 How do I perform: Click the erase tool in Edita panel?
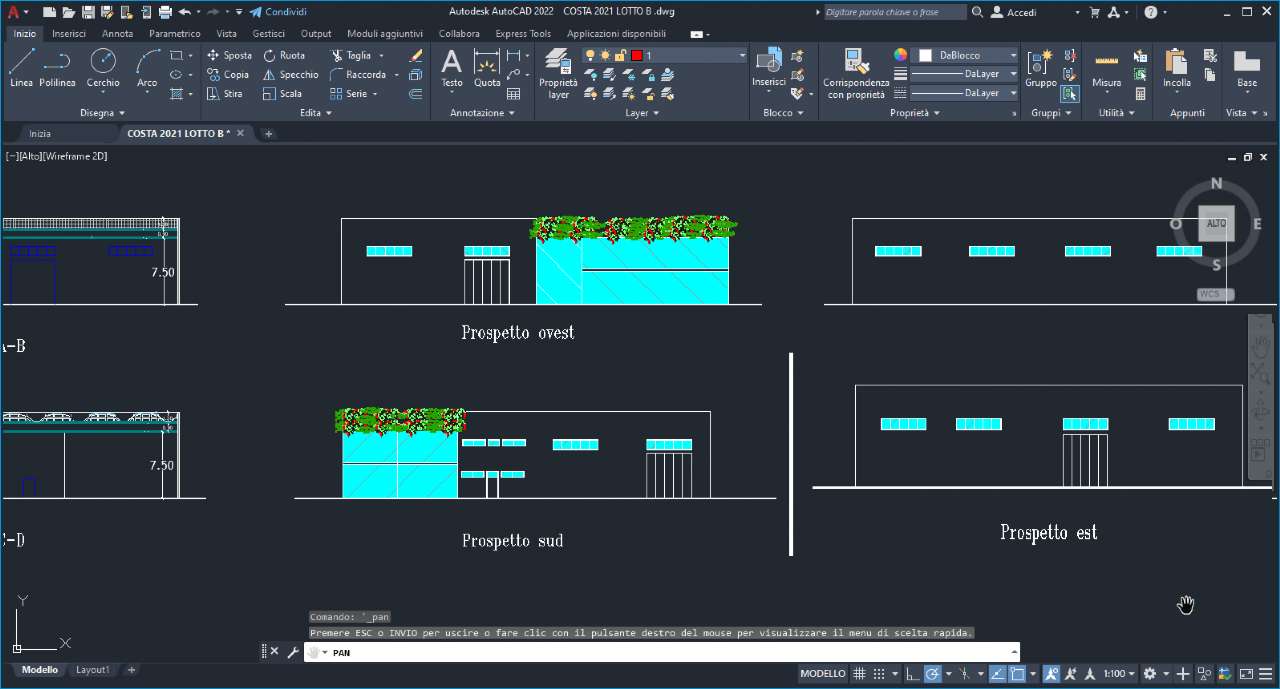point(416,56)
